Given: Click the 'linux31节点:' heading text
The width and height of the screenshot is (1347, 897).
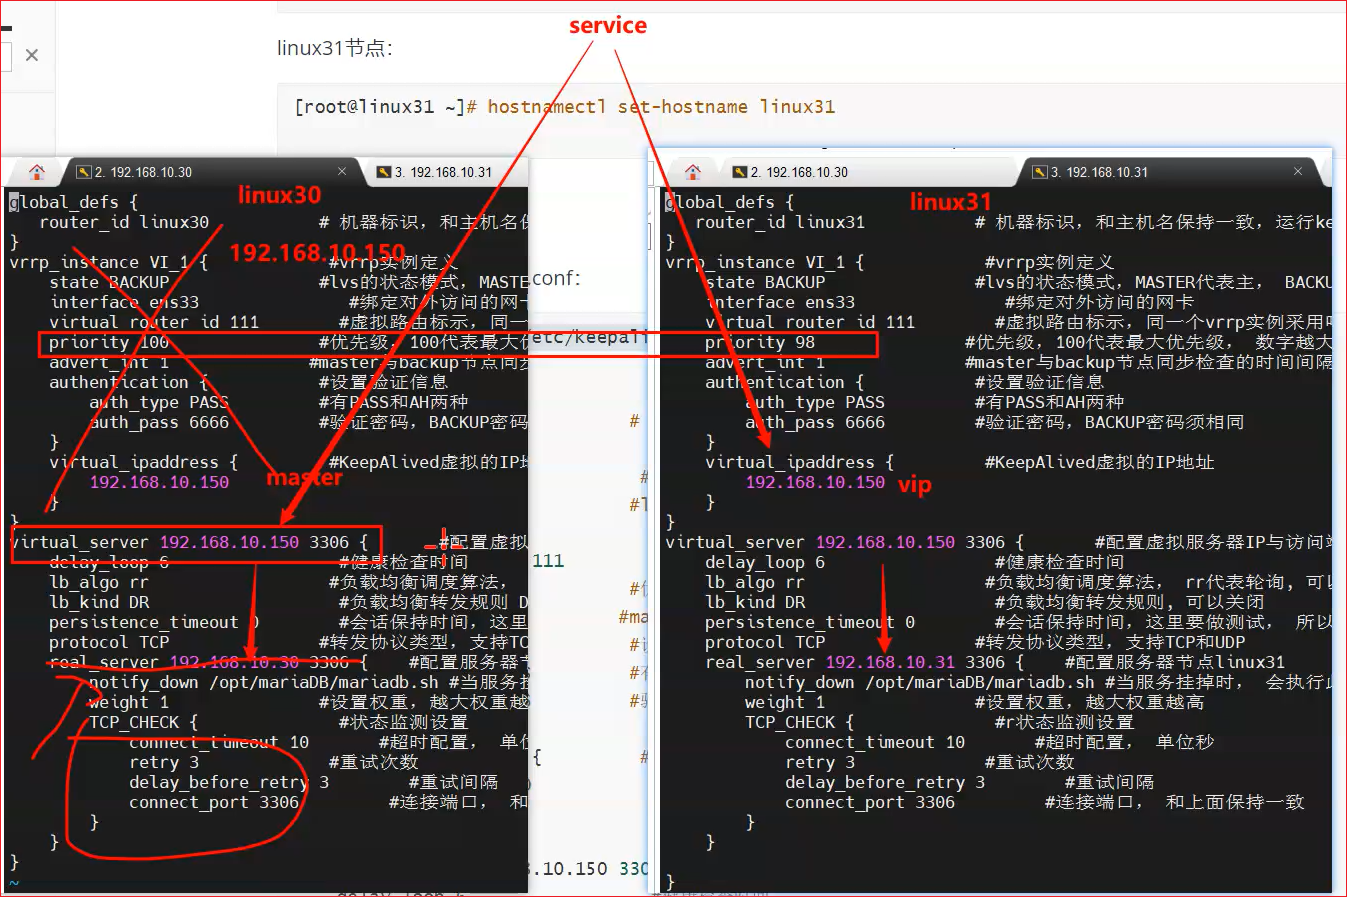Looking at the screenshot, I should click(x=335, y=48).
